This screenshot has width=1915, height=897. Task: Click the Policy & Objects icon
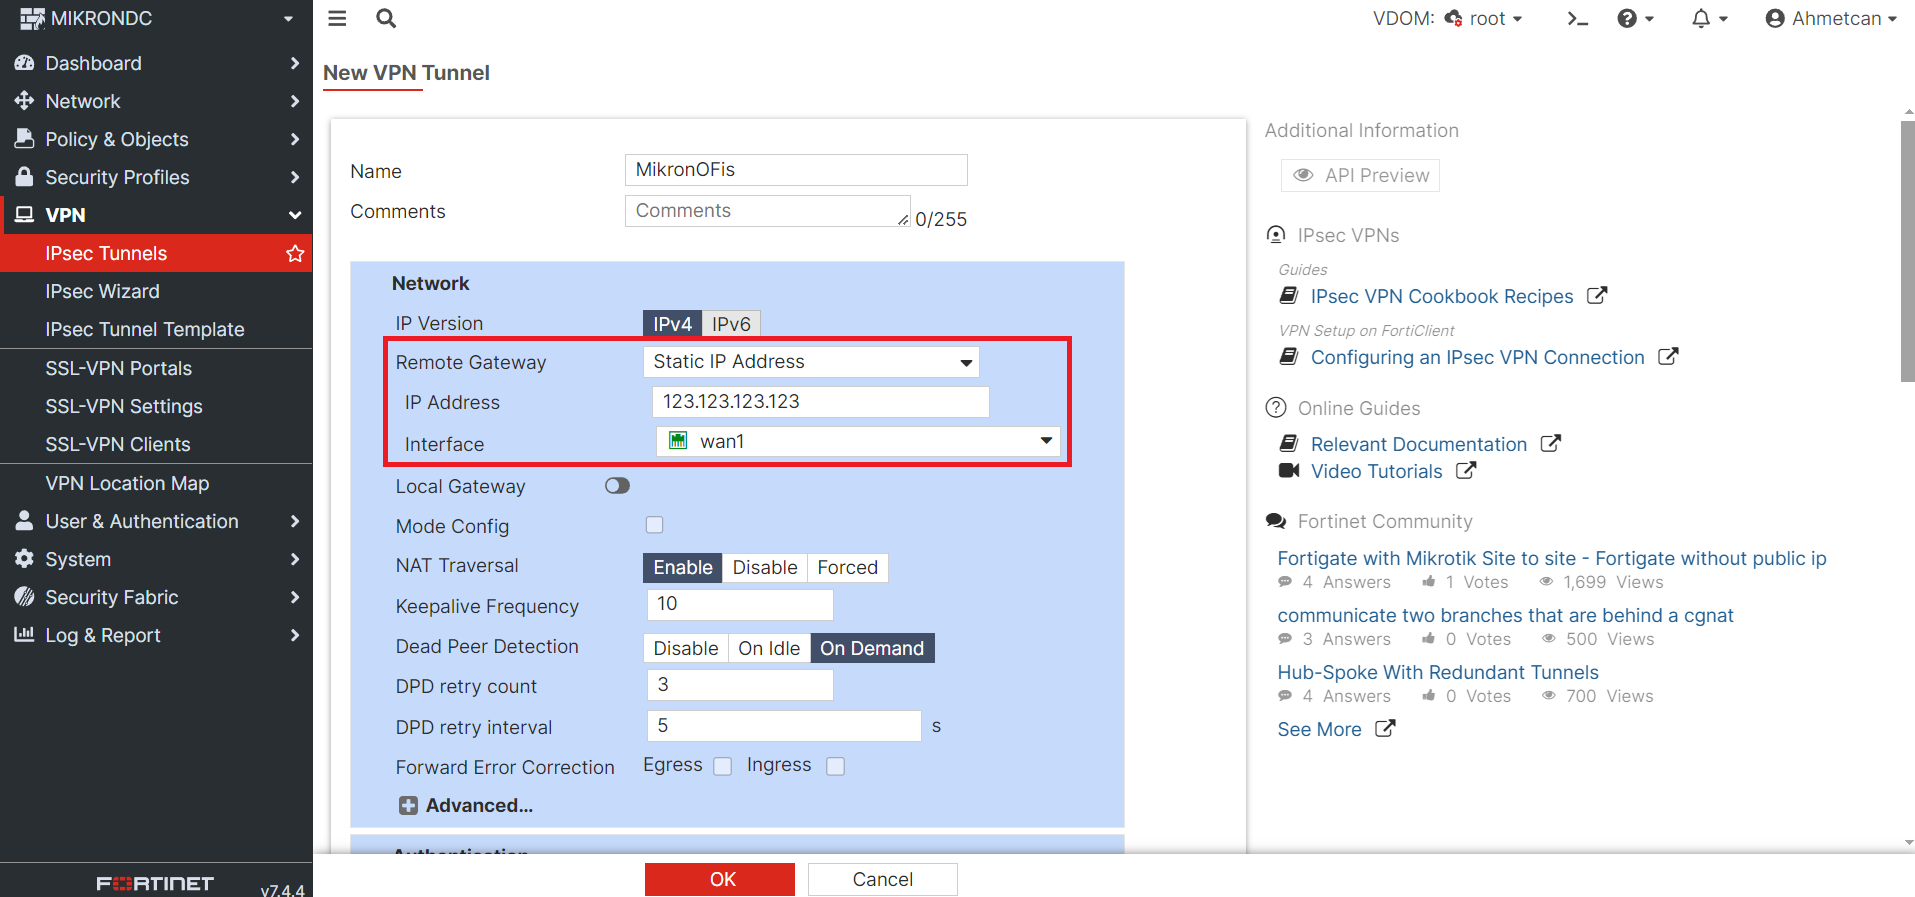pyautogui.click(x=24, y=139)
